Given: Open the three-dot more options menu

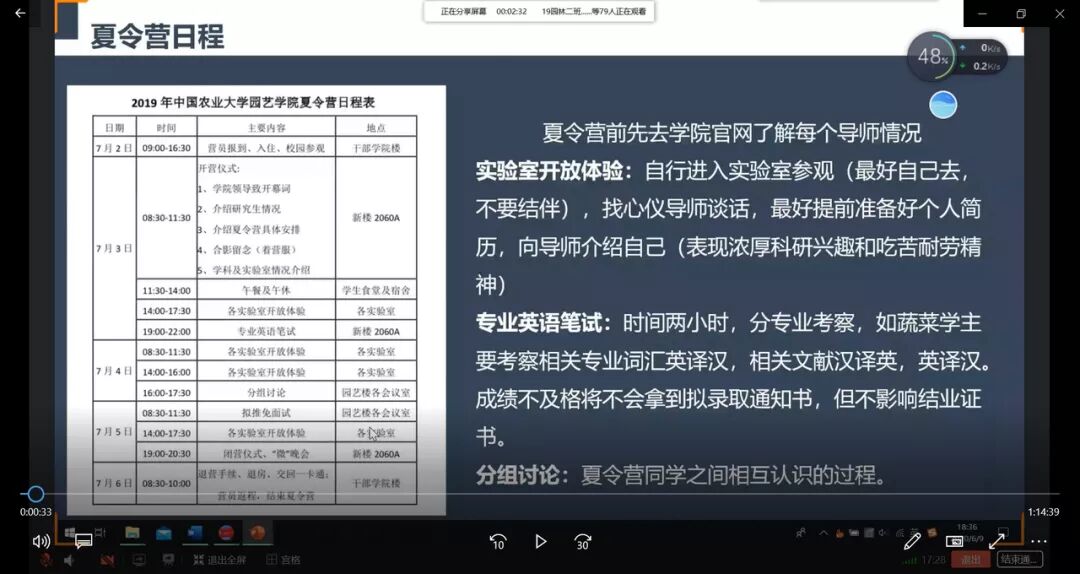Looking at the screenshot, I should 1039,542.
